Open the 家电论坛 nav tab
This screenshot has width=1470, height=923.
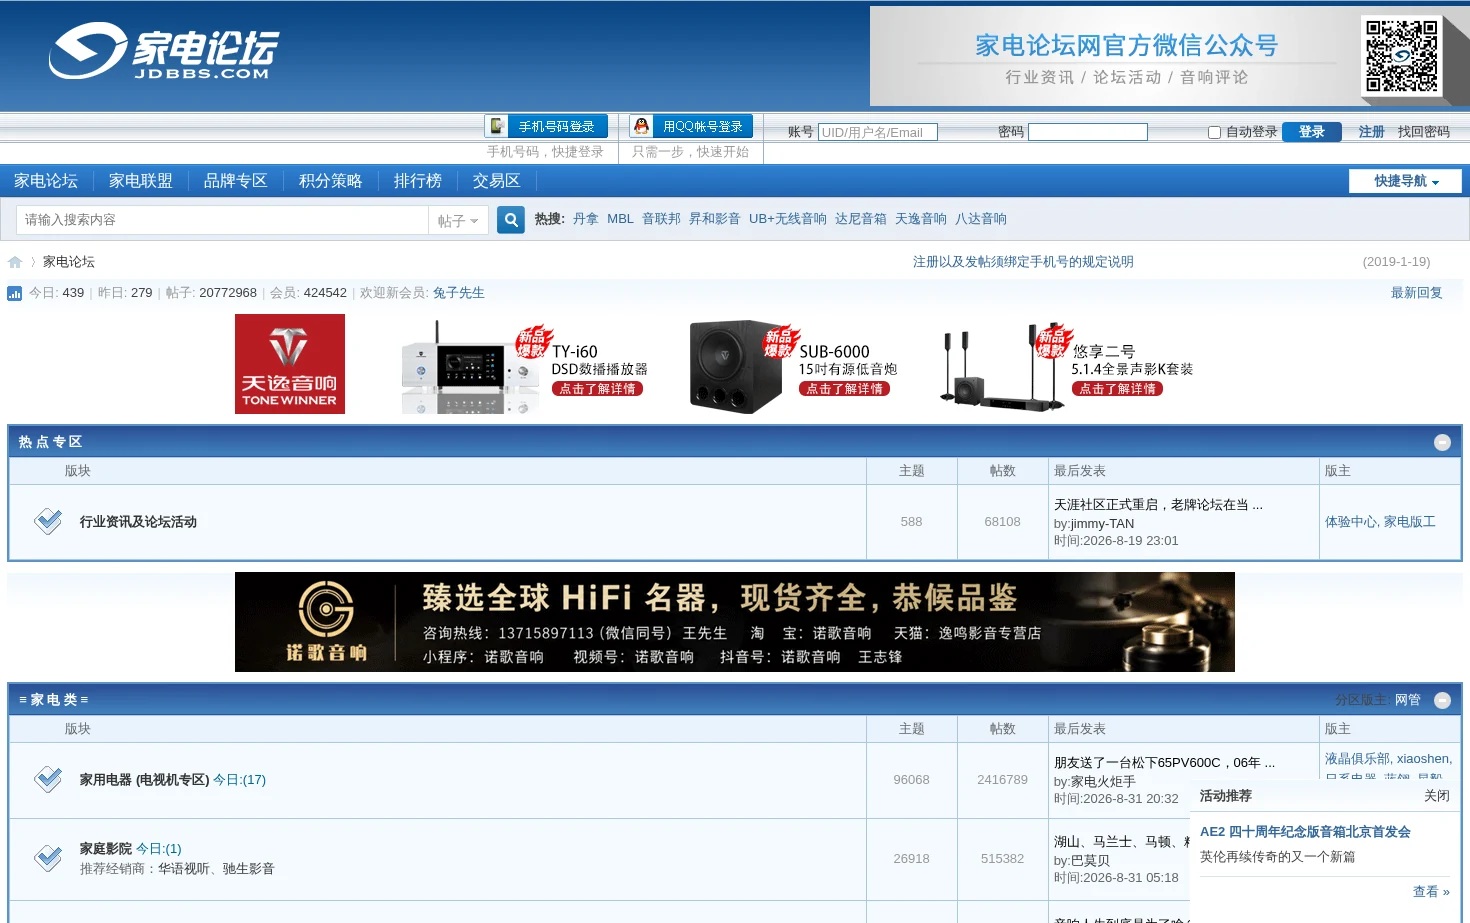(46, 181)
